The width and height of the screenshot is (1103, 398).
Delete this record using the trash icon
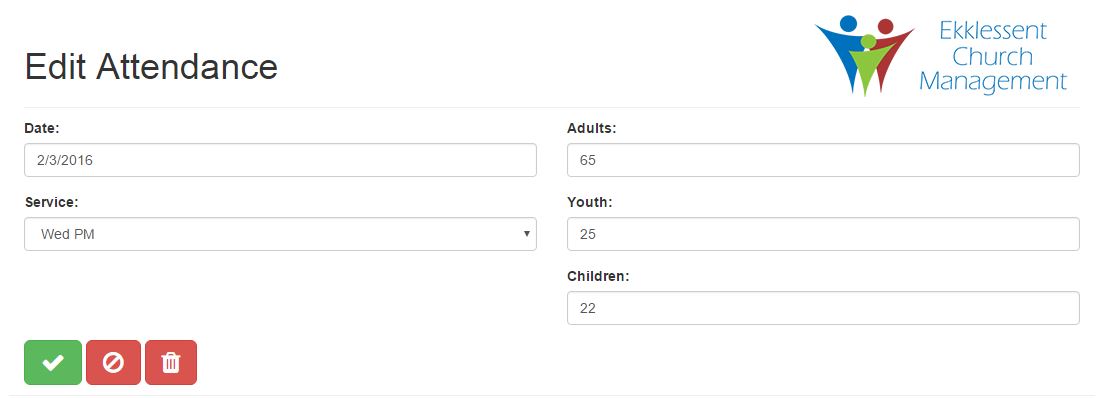(171, 363)
